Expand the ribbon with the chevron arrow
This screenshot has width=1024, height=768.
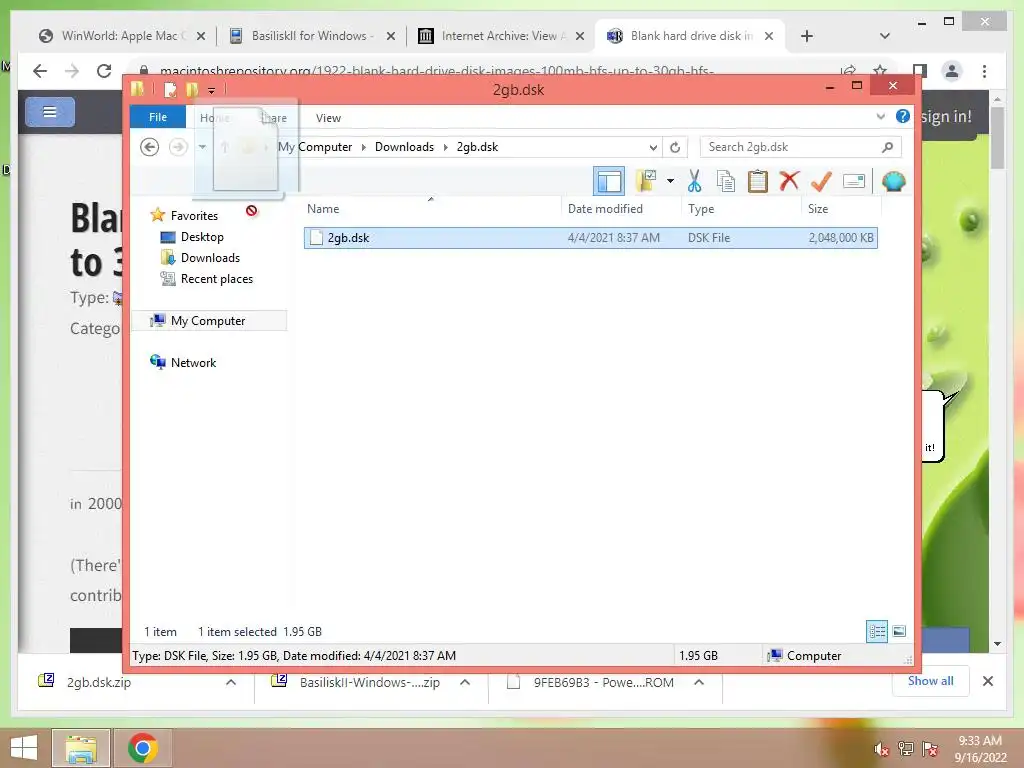880,117
